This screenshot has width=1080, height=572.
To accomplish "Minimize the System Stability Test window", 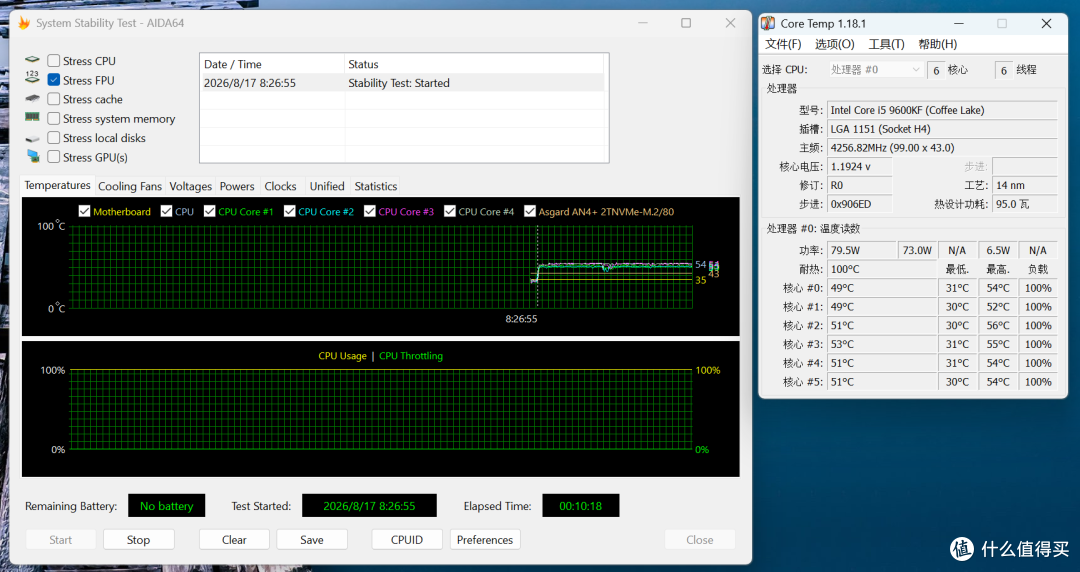I will [x=643, y=23].
